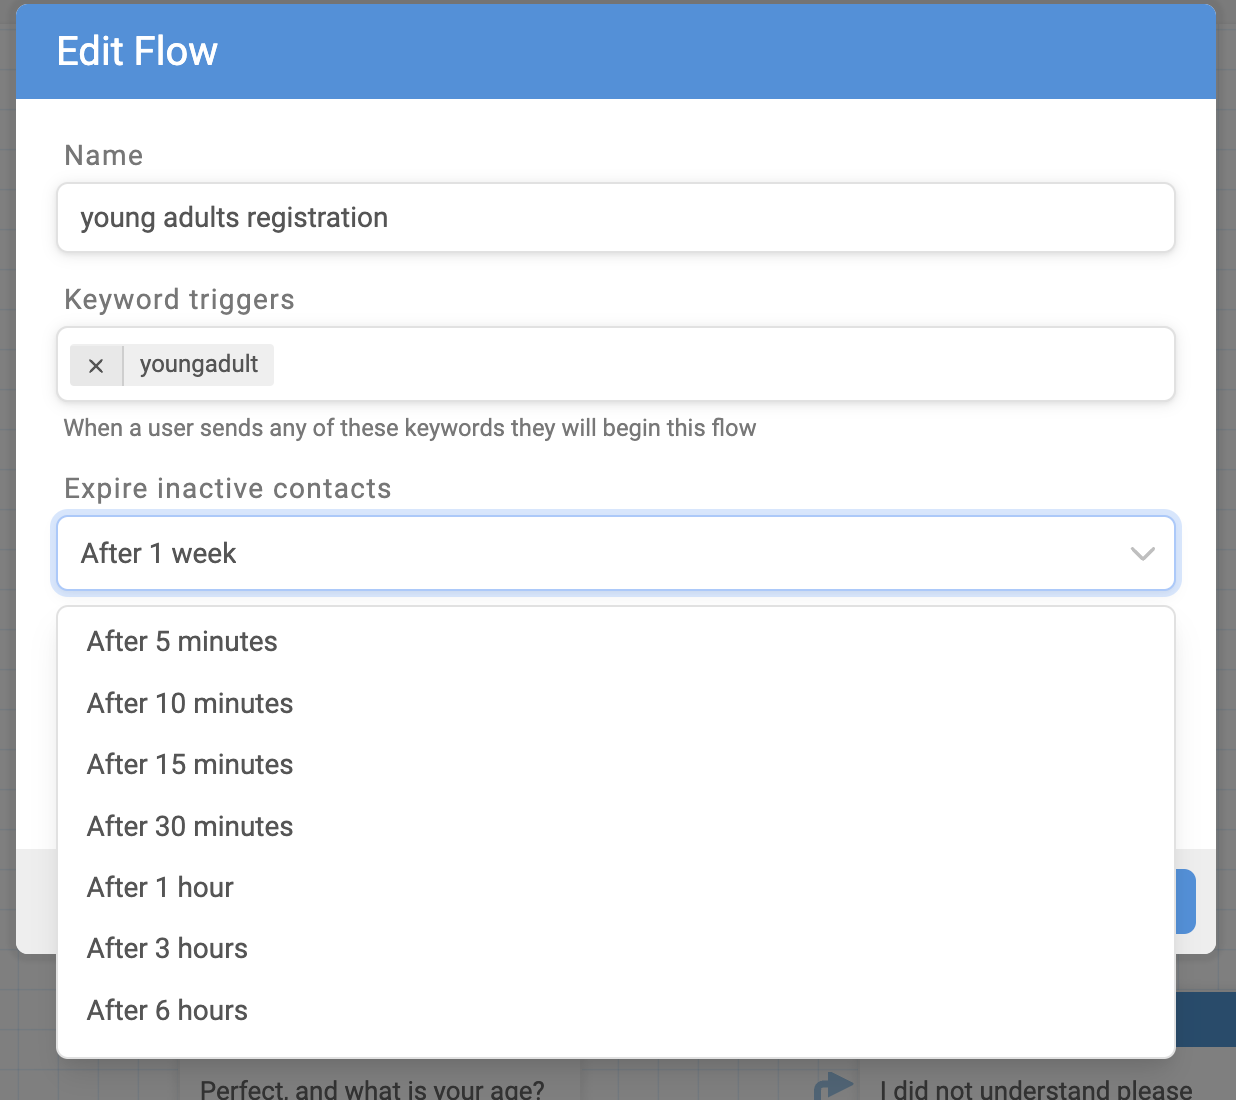This screenshot has width=1236, height=1100.
Task: Click the After 1 week selected value
Action: click(158, 553)
